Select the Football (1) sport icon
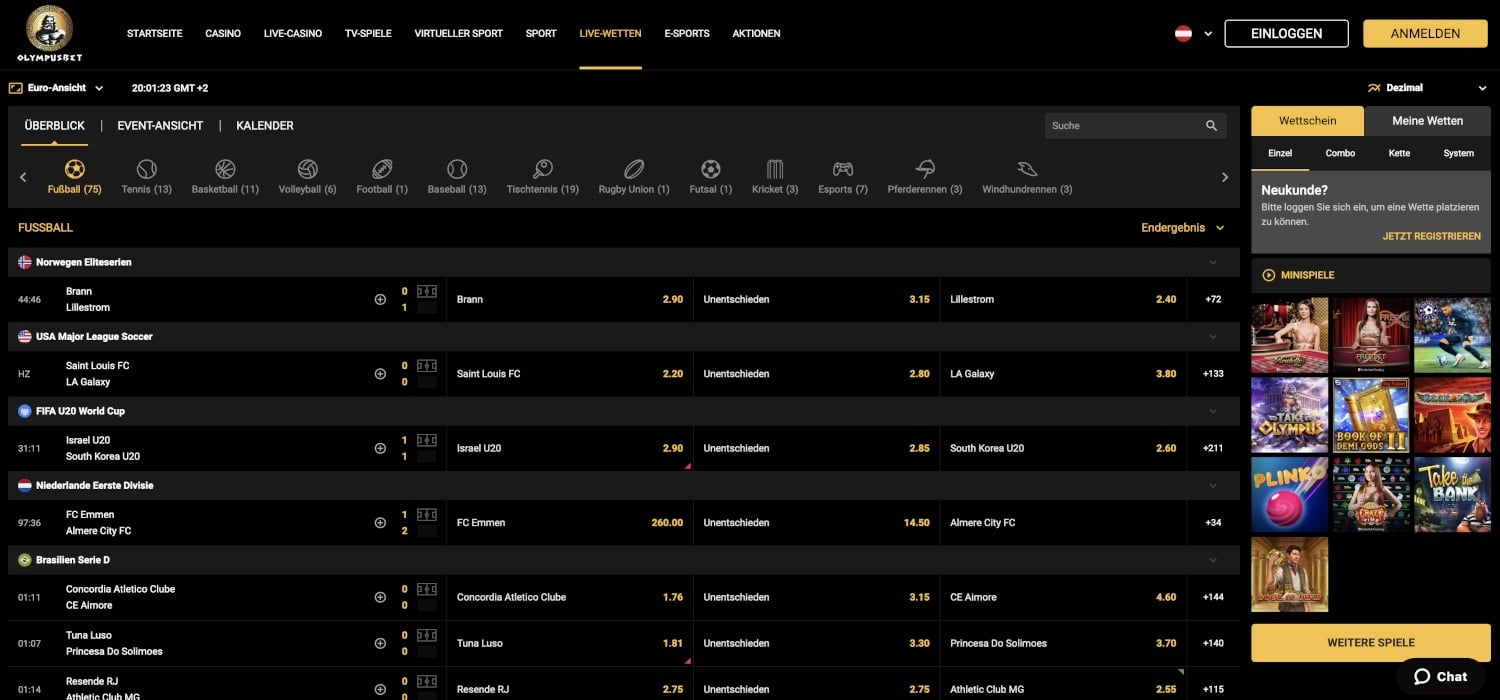Viewport: 1500px width, 700px height. tap(382, 169)
